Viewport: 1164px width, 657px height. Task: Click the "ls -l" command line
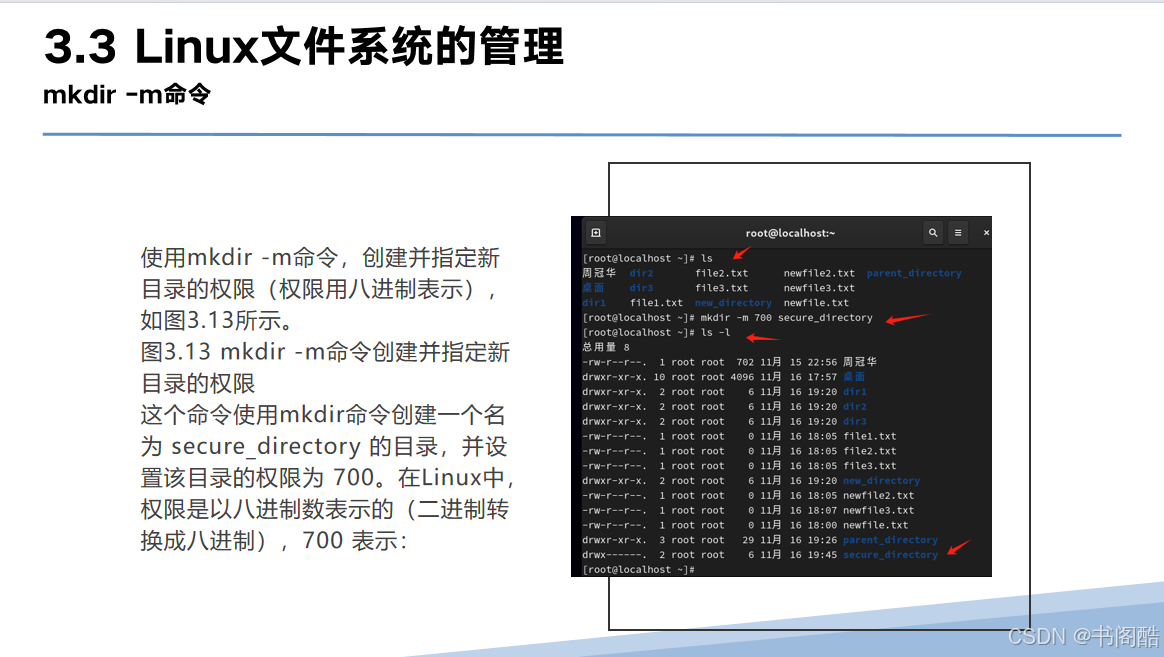716,333
